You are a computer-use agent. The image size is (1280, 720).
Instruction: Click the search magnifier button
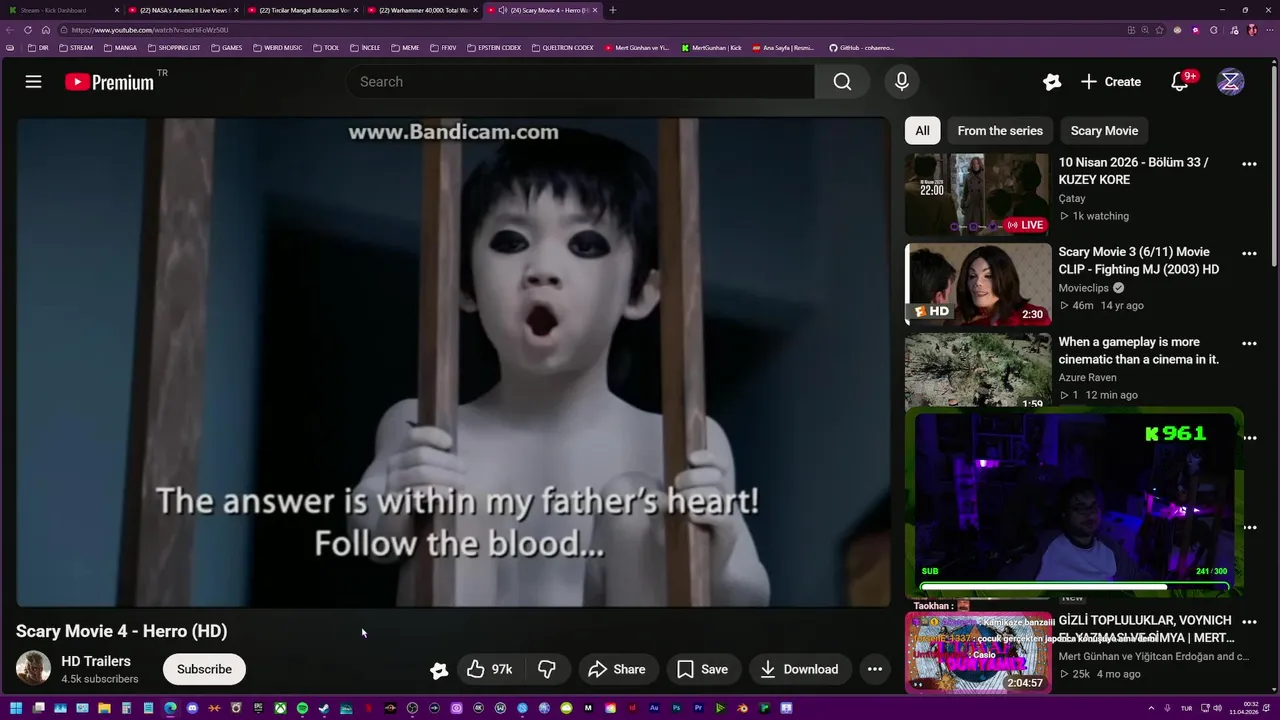(842, 82)
